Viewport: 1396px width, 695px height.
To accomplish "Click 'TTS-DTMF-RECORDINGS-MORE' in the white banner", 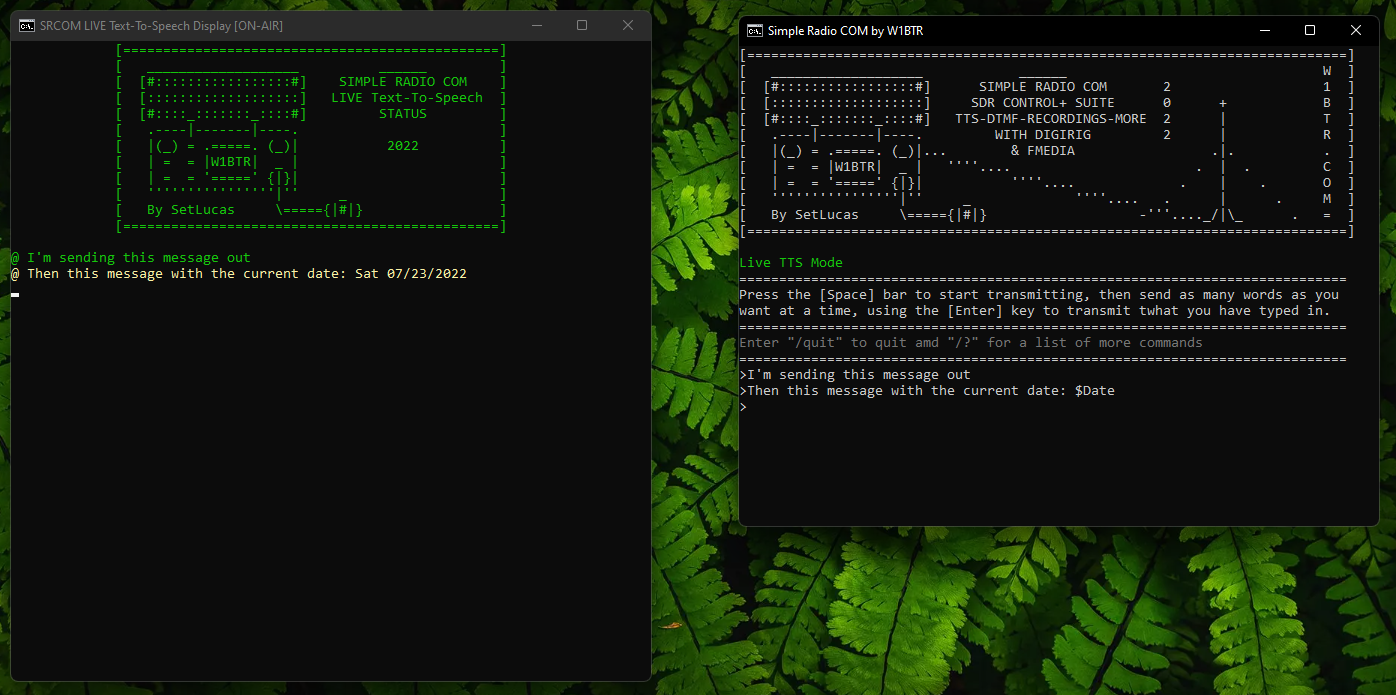I will click(1051, 119).
